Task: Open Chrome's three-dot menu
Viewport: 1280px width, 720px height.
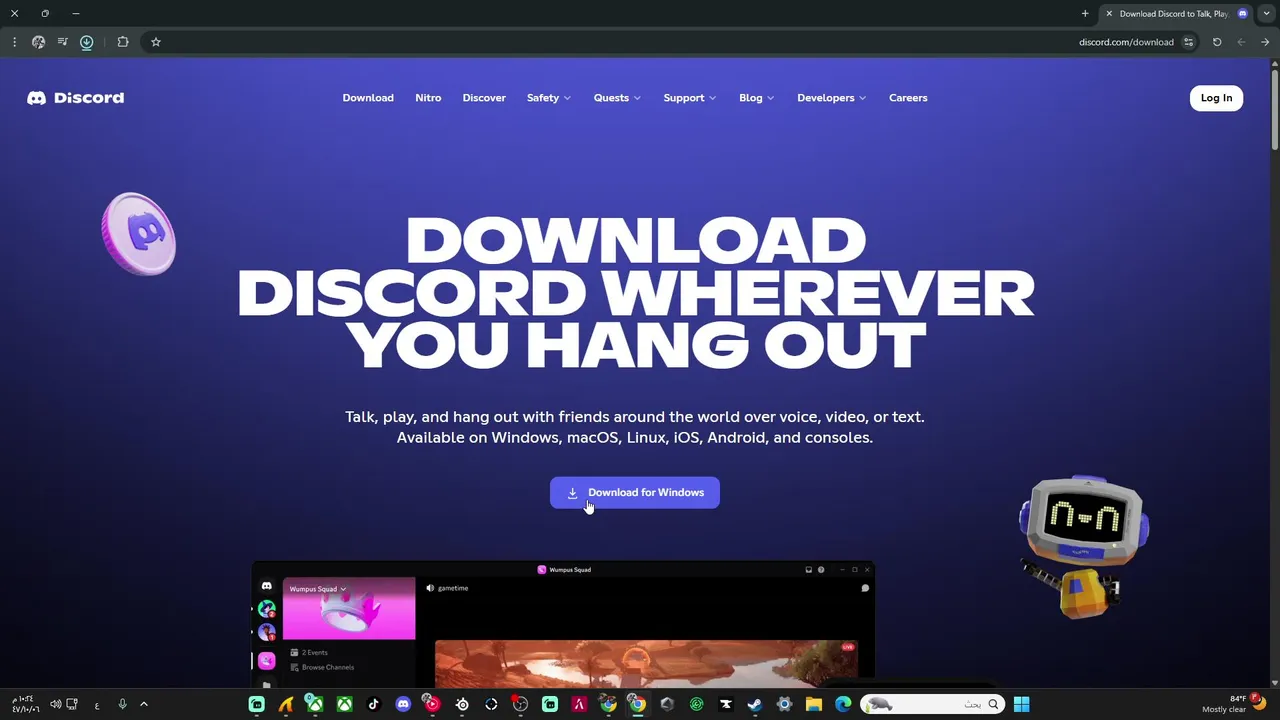Action: click(14, 42)
